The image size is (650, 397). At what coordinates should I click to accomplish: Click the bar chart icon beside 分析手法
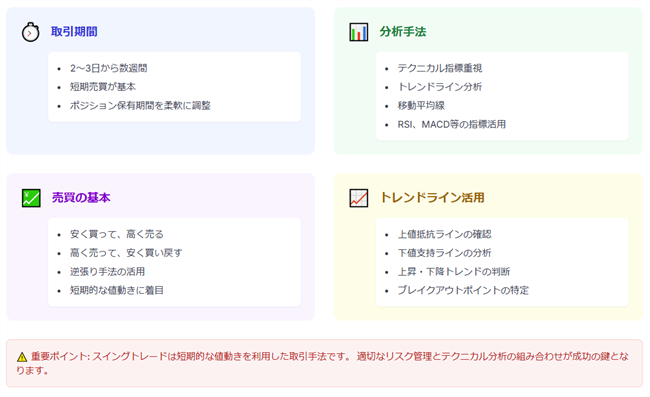point(359,32)
